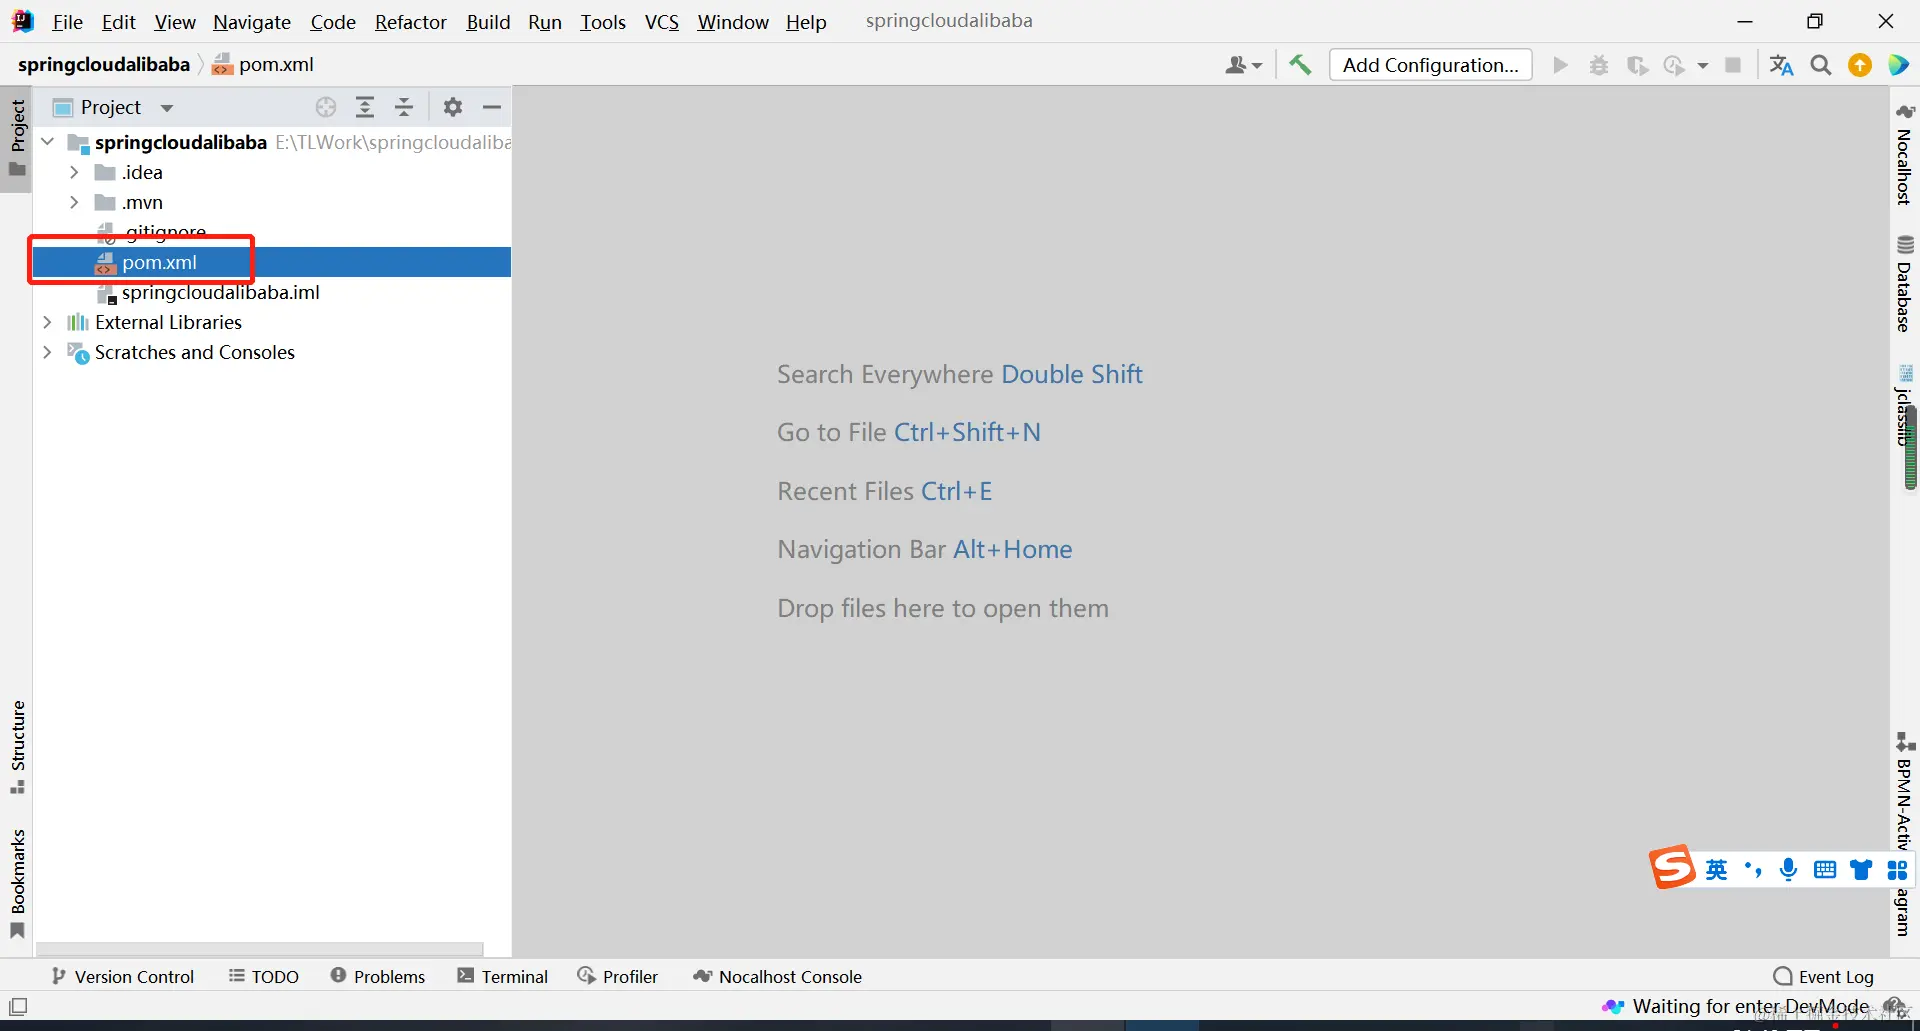
Task: Click the Sogou skin shirt icon
Action: tap(1861, 869)
